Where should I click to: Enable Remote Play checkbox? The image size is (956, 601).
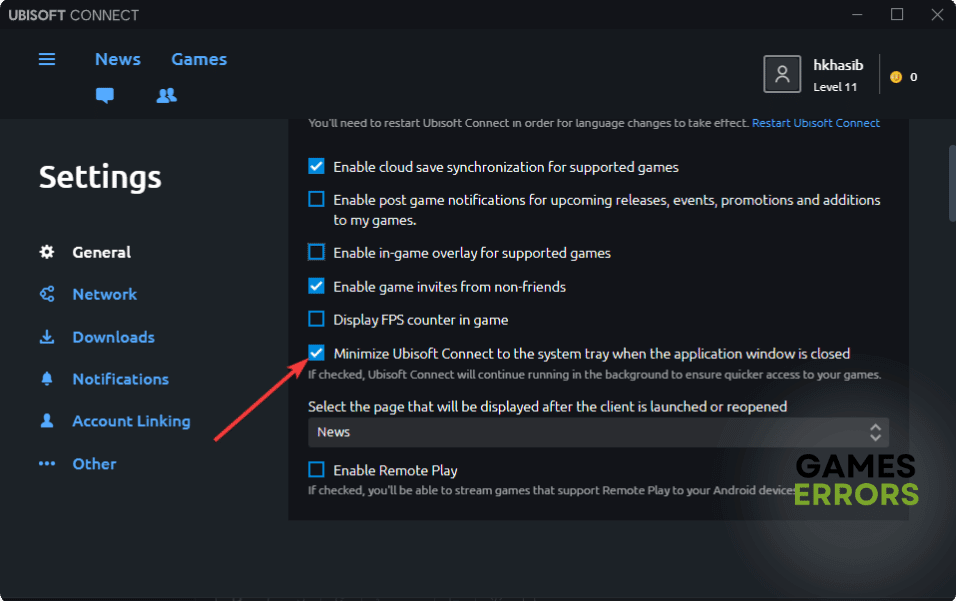click(x=316, y=470)
